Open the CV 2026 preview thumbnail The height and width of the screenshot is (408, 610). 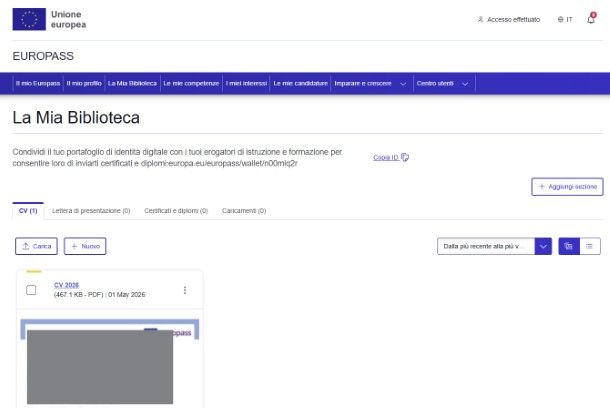(x=110, y=362)
